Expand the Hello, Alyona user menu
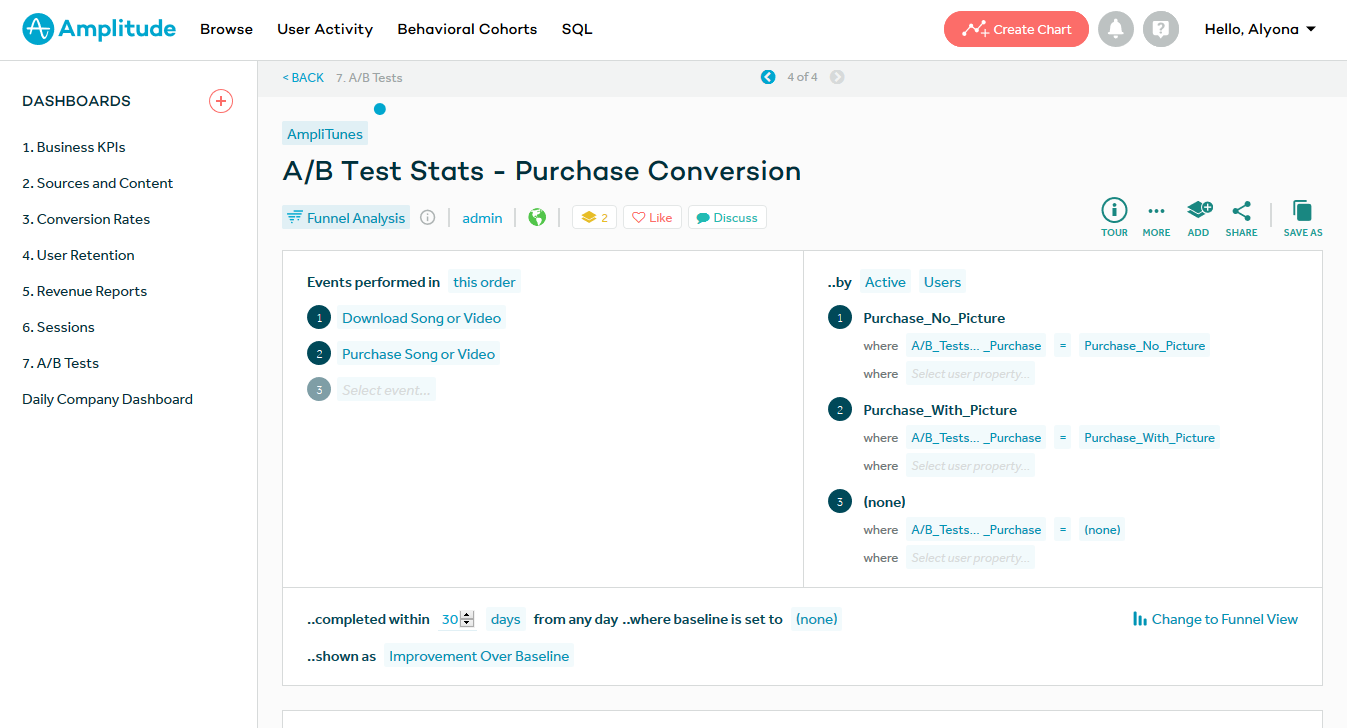 coord(1260,29)
